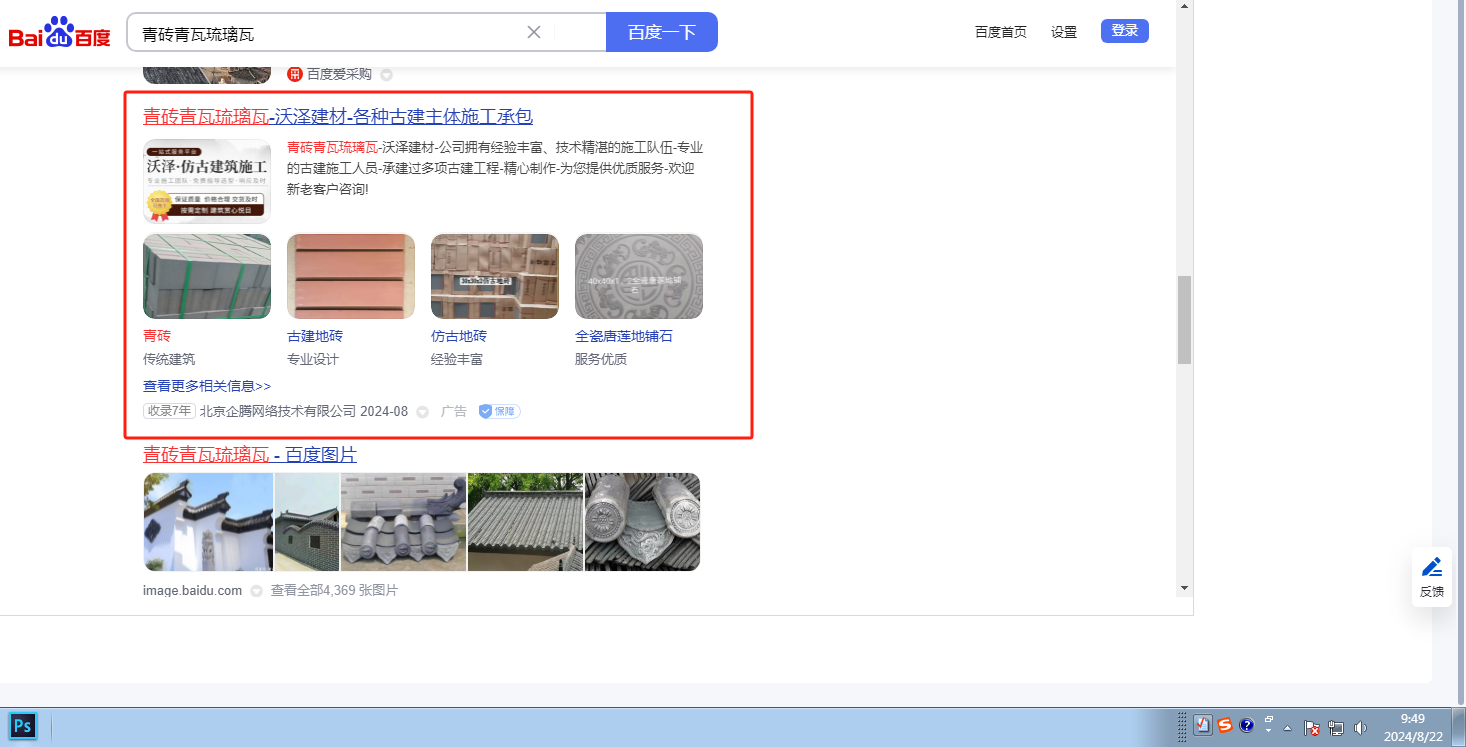Open the 保障 shield badge
The image size is (1466, 747).
[499, 411]
